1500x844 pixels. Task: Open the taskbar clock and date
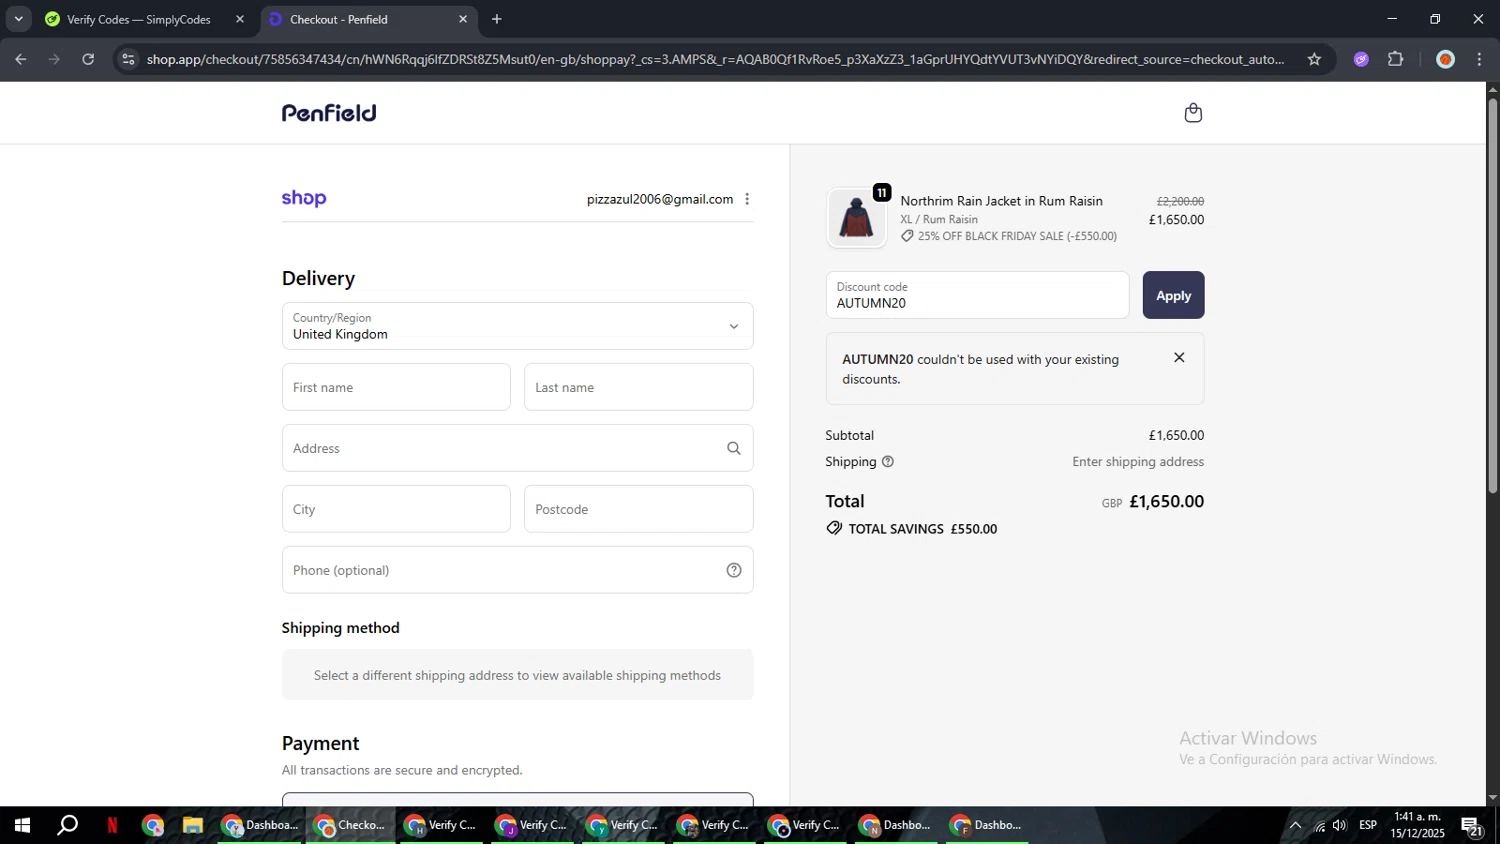click(x=1417, y=825)
